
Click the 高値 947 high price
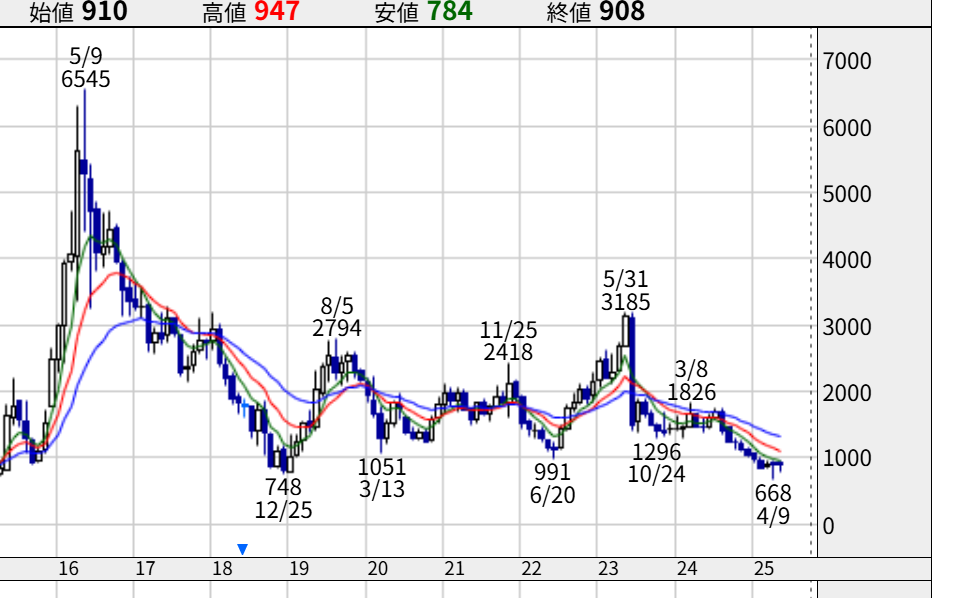tap(251, 12)
